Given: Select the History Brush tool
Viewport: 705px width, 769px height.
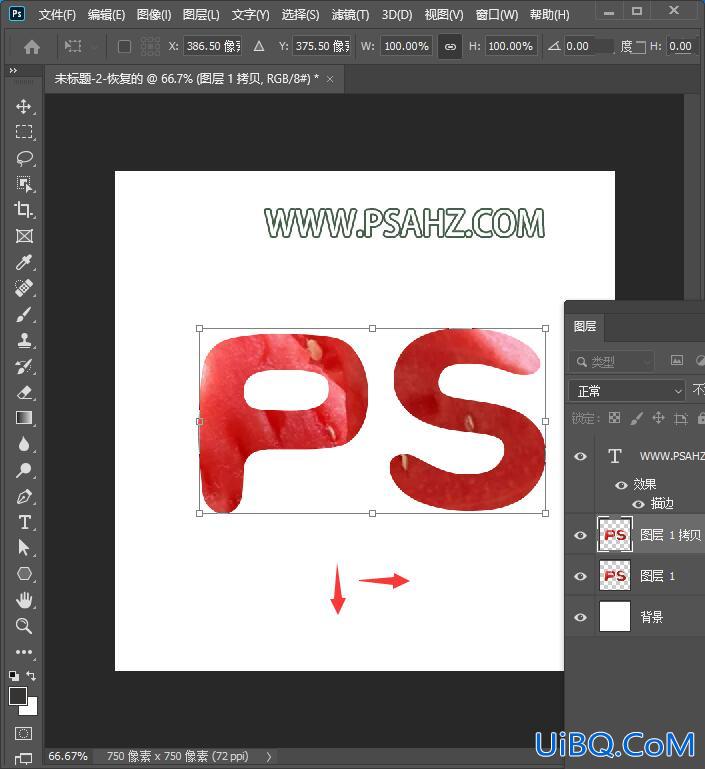Looking at the screenshot, I should click(x=24, y=366).
